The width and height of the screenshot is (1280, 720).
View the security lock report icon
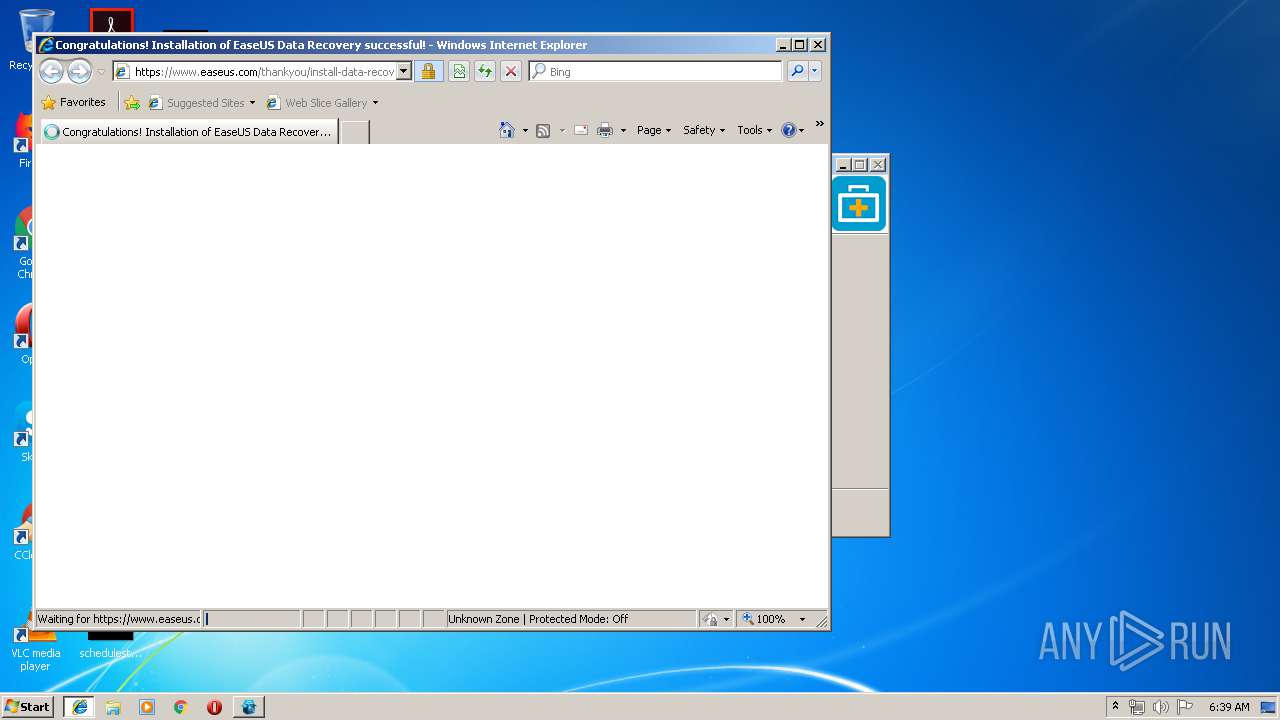click(x=428, y=72)
